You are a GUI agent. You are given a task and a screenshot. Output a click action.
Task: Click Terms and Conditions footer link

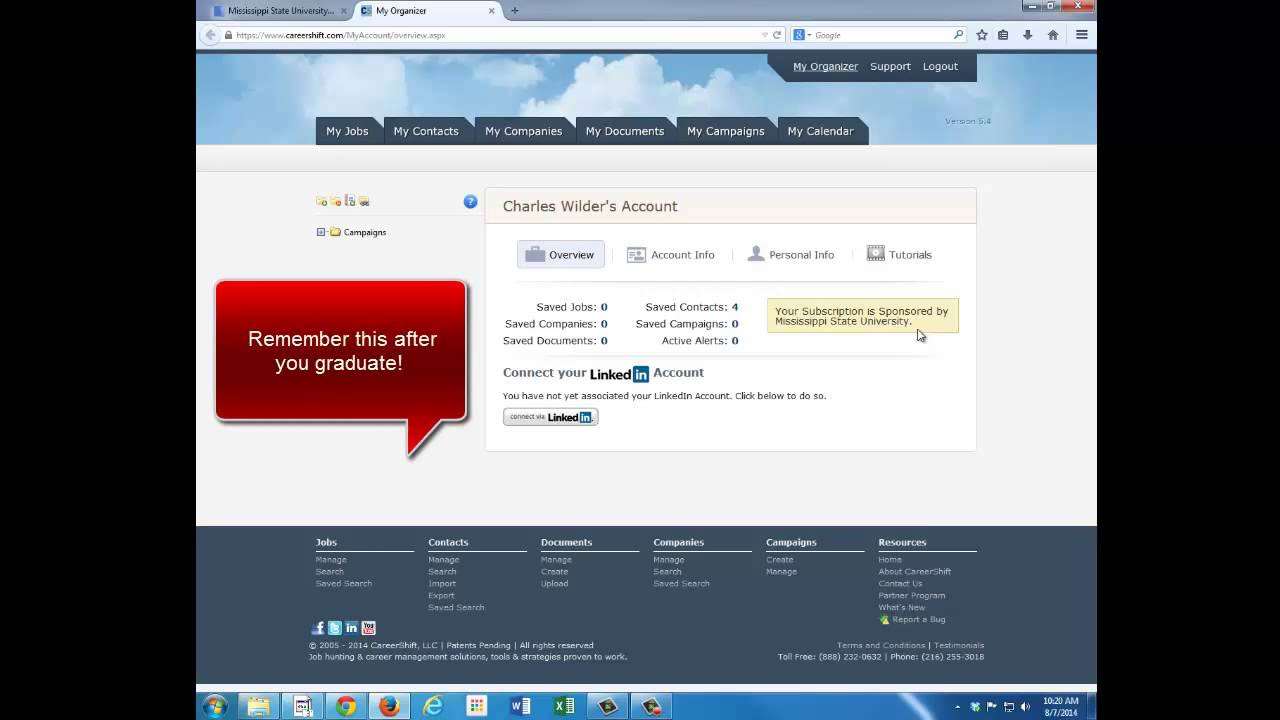(x=881, y=645)
